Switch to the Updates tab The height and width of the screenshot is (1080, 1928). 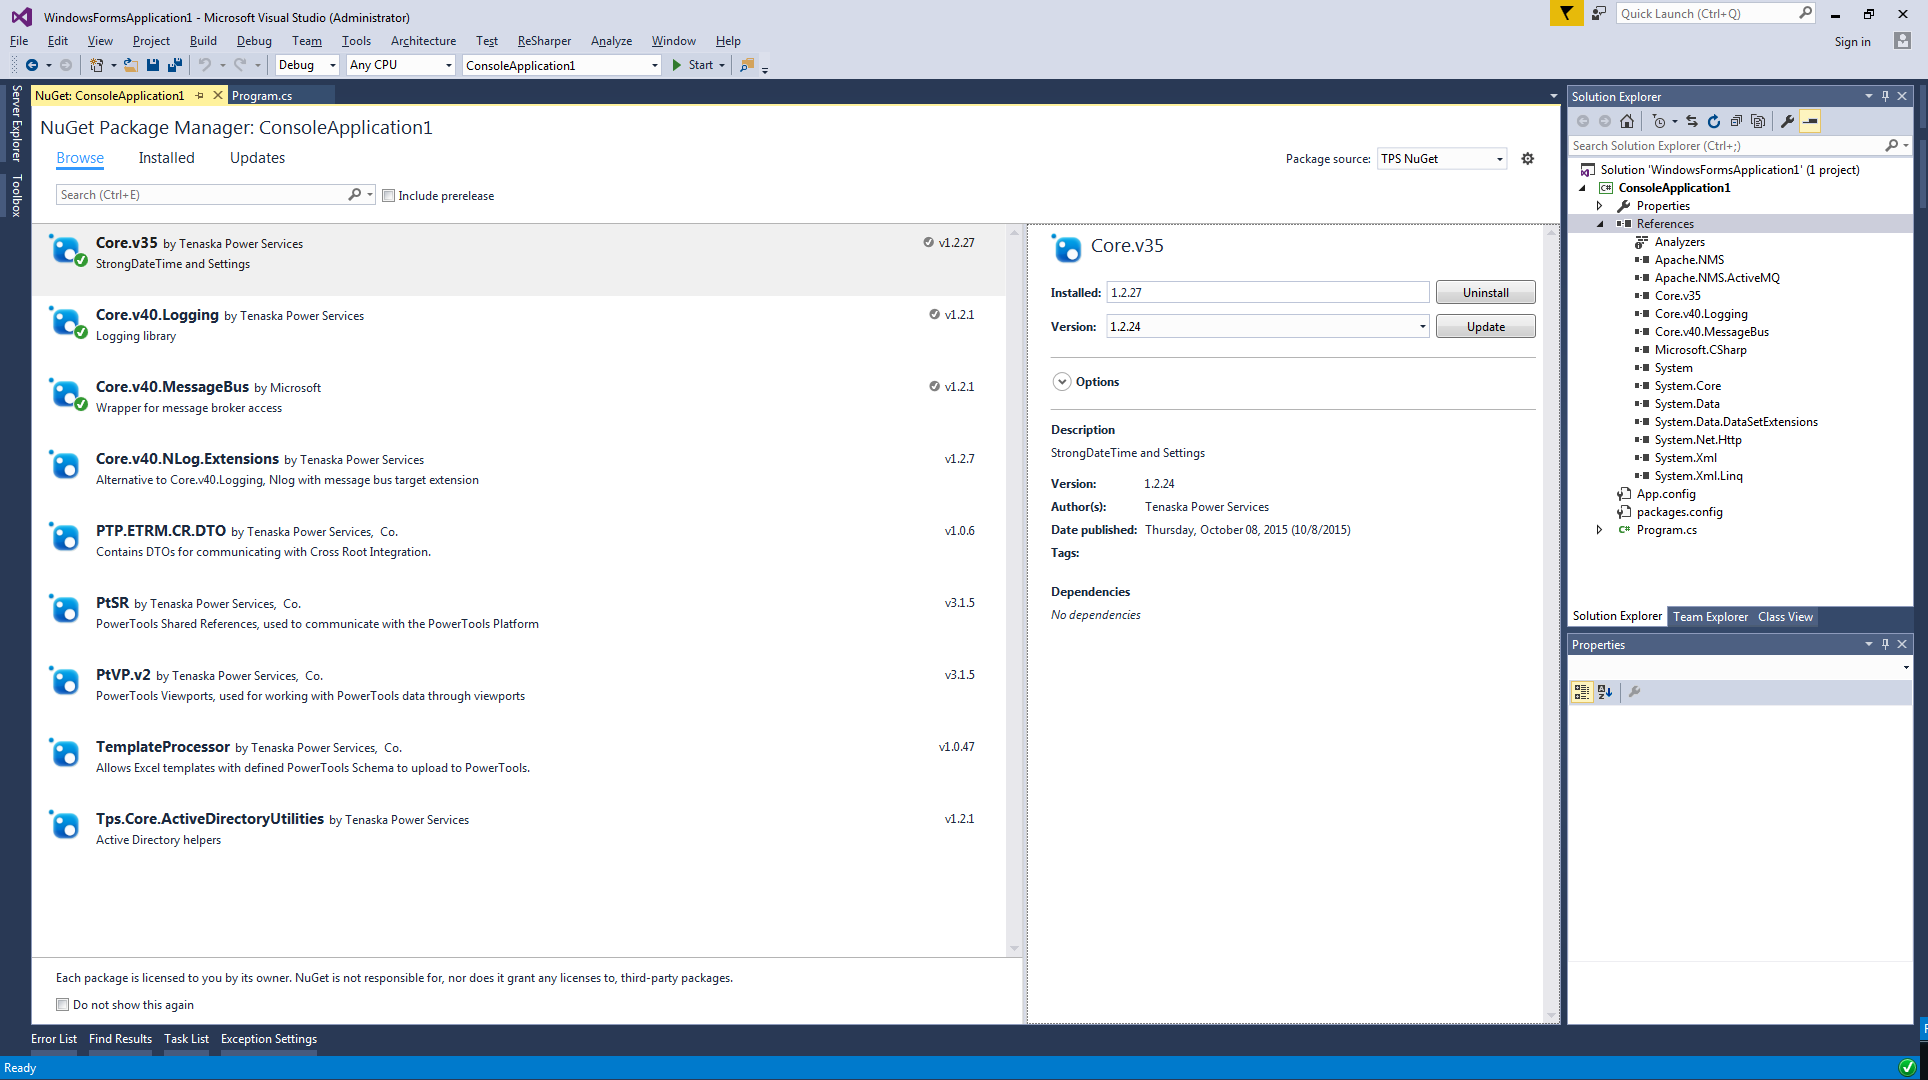[x=257, y=158]
